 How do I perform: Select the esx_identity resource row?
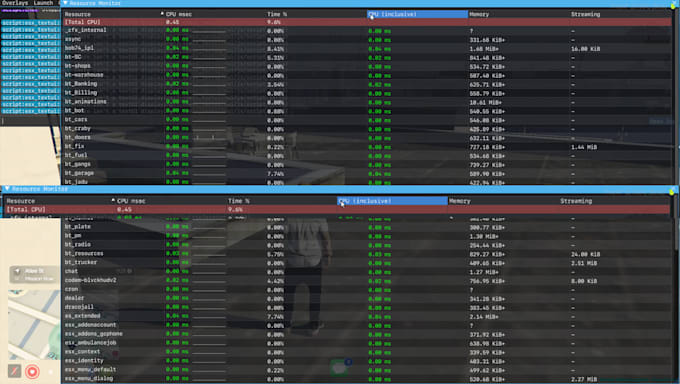366,361
